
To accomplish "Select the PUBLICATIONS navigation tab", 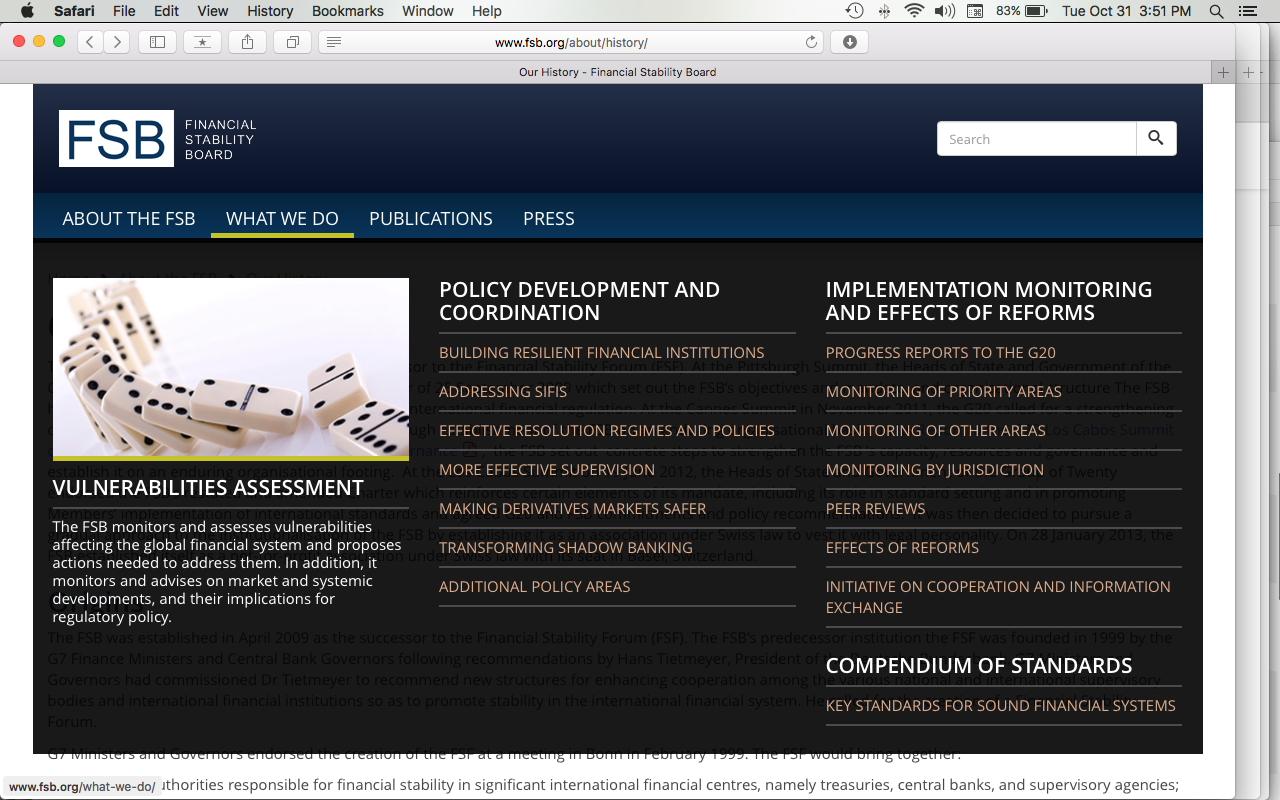I will pyautogui.click(x=430, y=219).
